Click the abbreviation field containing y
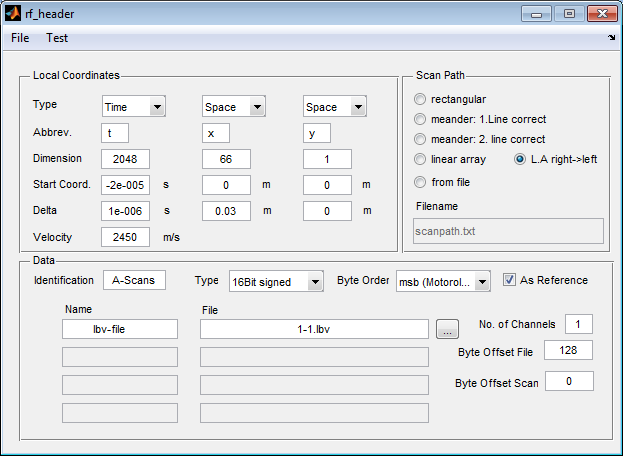Screen dimensions: 623x456 click(x=317, y=133)
